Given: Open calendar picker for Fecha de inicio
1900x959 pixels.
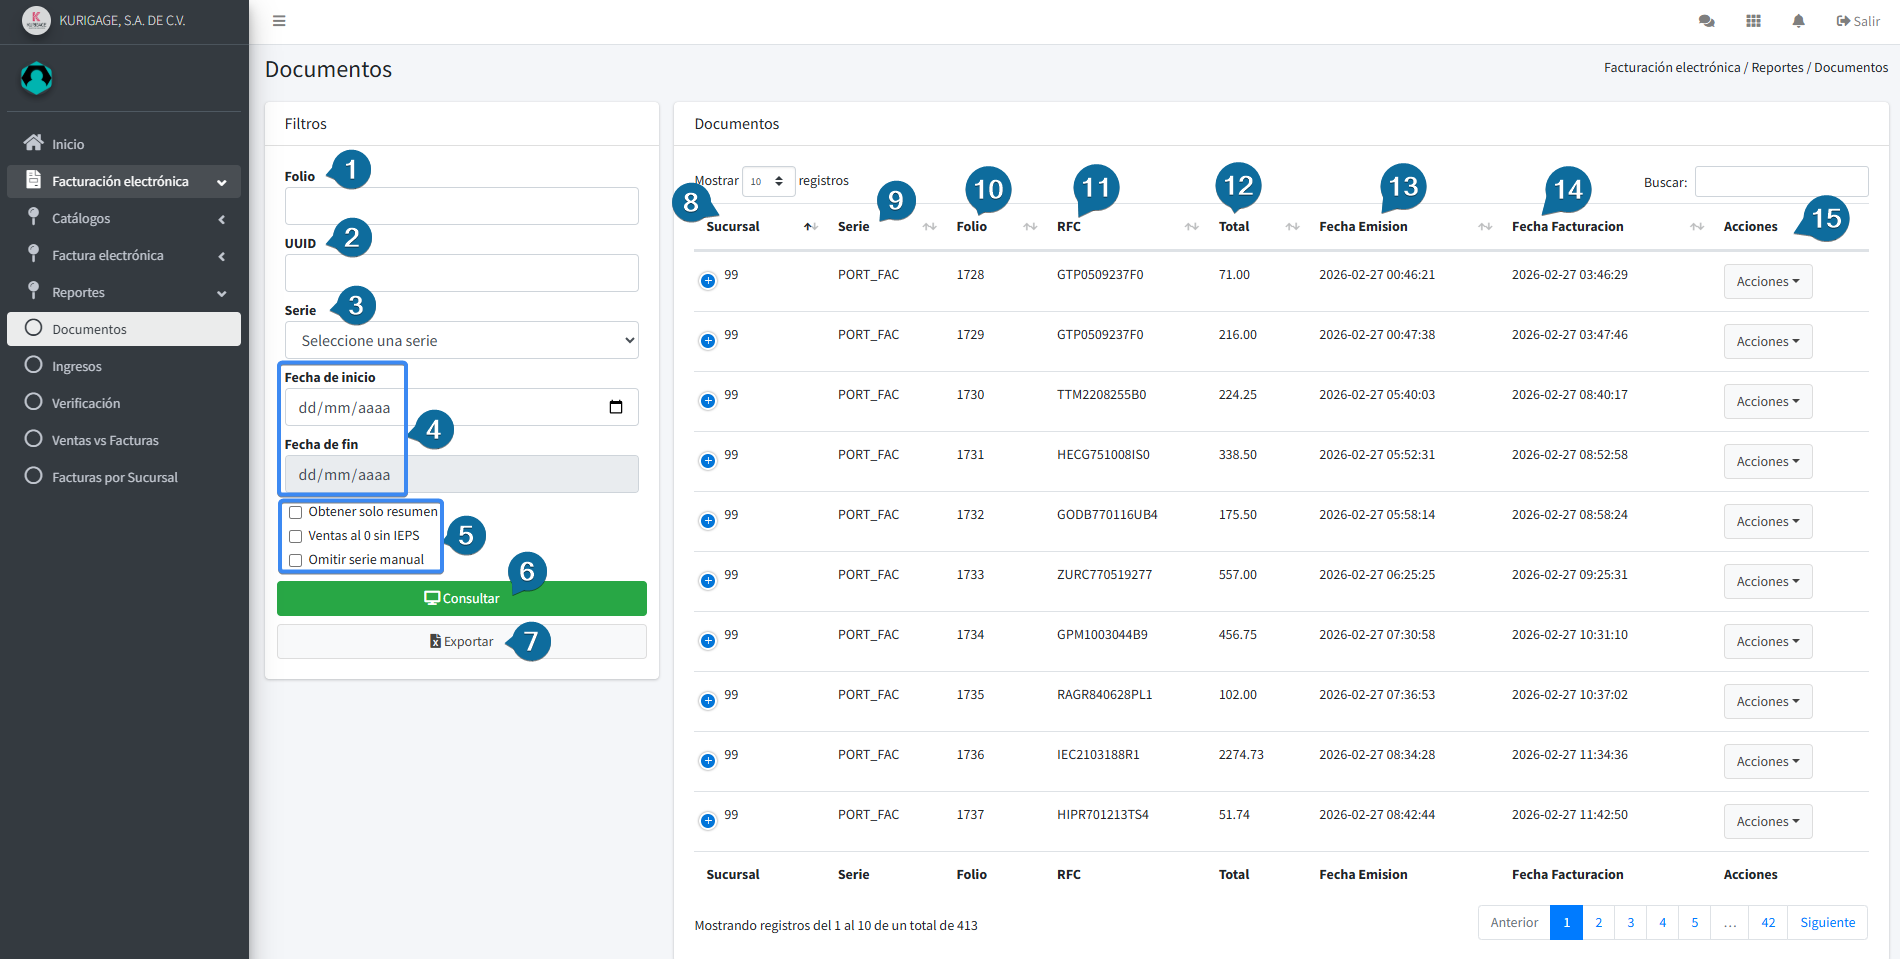Looking at the screenshot, I should 616,407.
